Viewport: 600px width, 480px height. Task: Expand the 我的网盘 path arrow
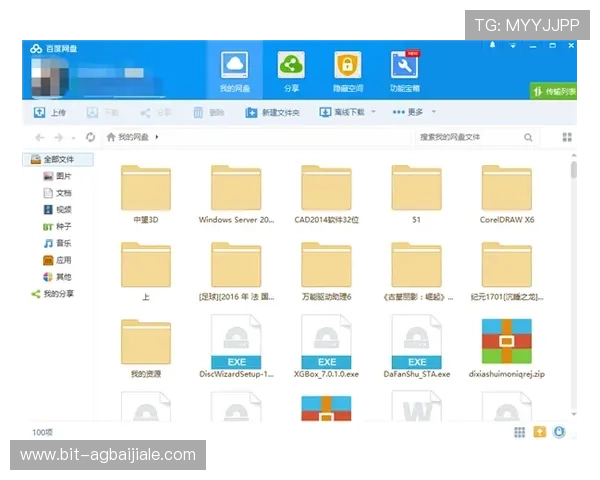(x=157, y=137)
